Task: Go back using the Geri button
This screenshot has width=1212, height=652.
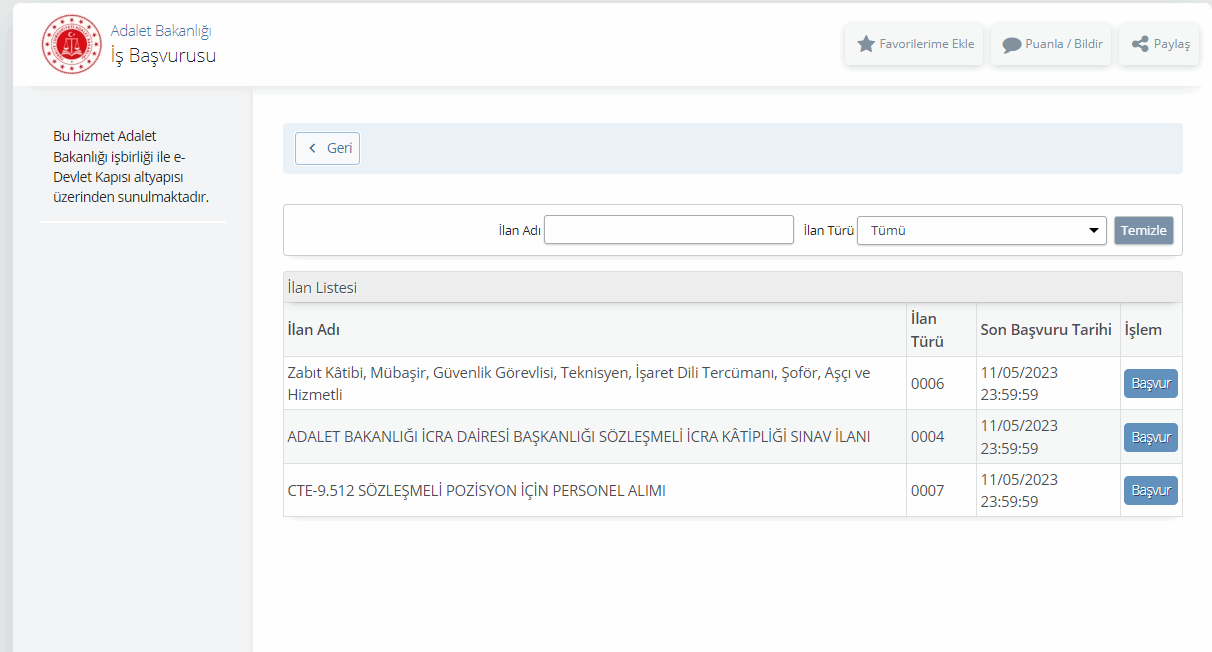Action: 328,148
